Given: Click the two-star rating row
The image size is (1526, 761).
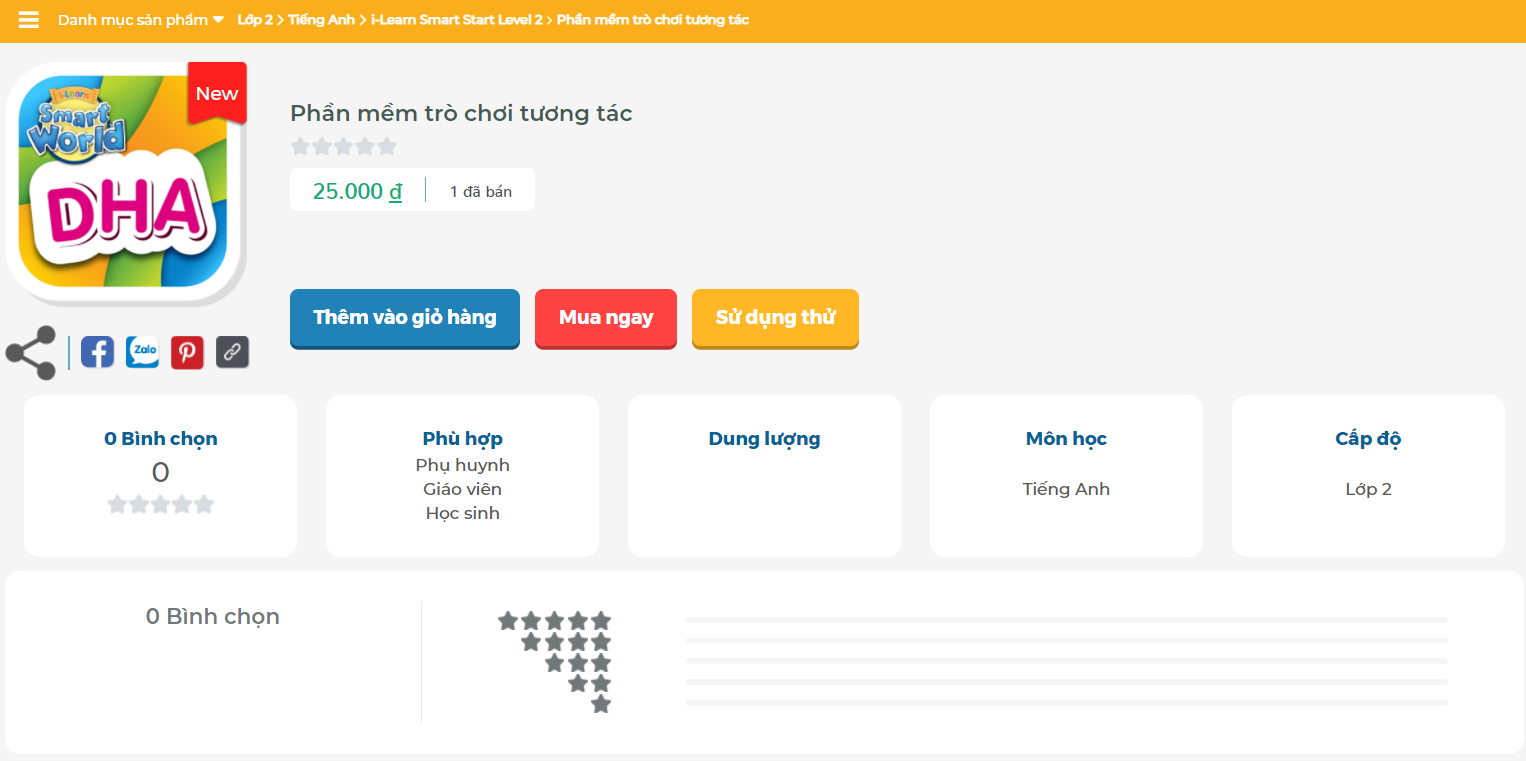Looking at the screenshot, I should coord(590,684).
